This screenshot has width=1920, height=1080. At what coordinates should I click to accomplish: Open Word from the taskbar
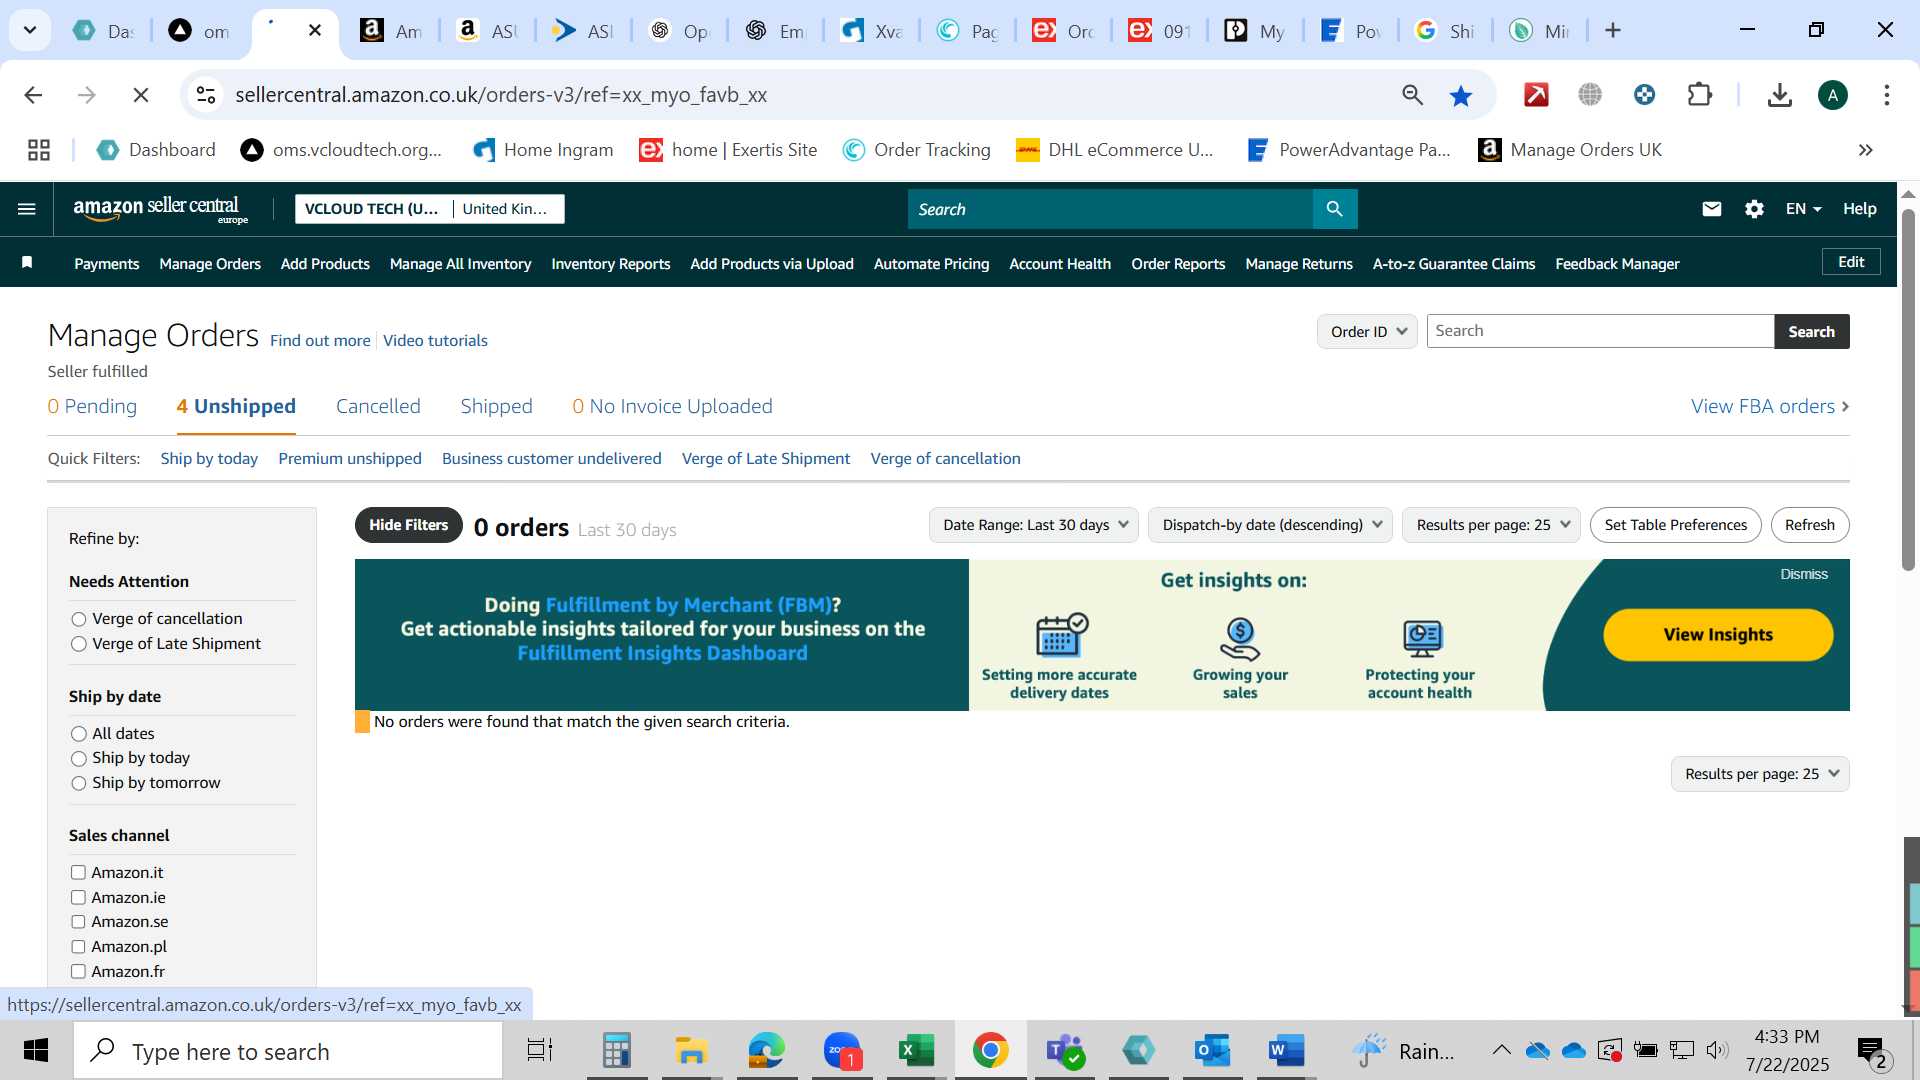(x=1286, y=1050)
